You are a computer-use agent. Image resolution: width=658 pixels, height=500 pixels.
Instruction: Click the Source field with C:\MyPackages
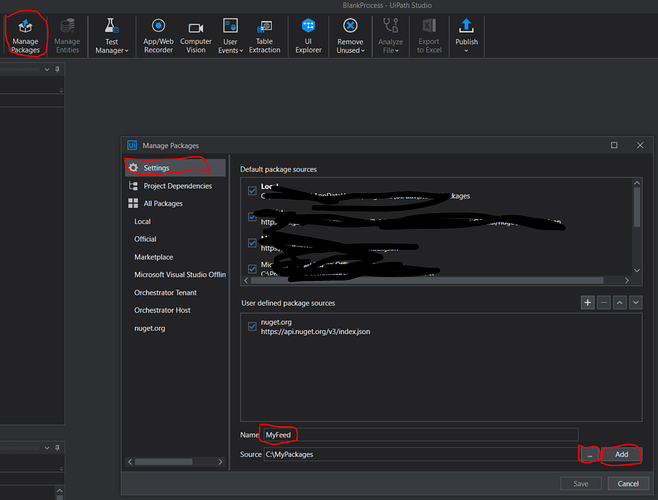421,454
